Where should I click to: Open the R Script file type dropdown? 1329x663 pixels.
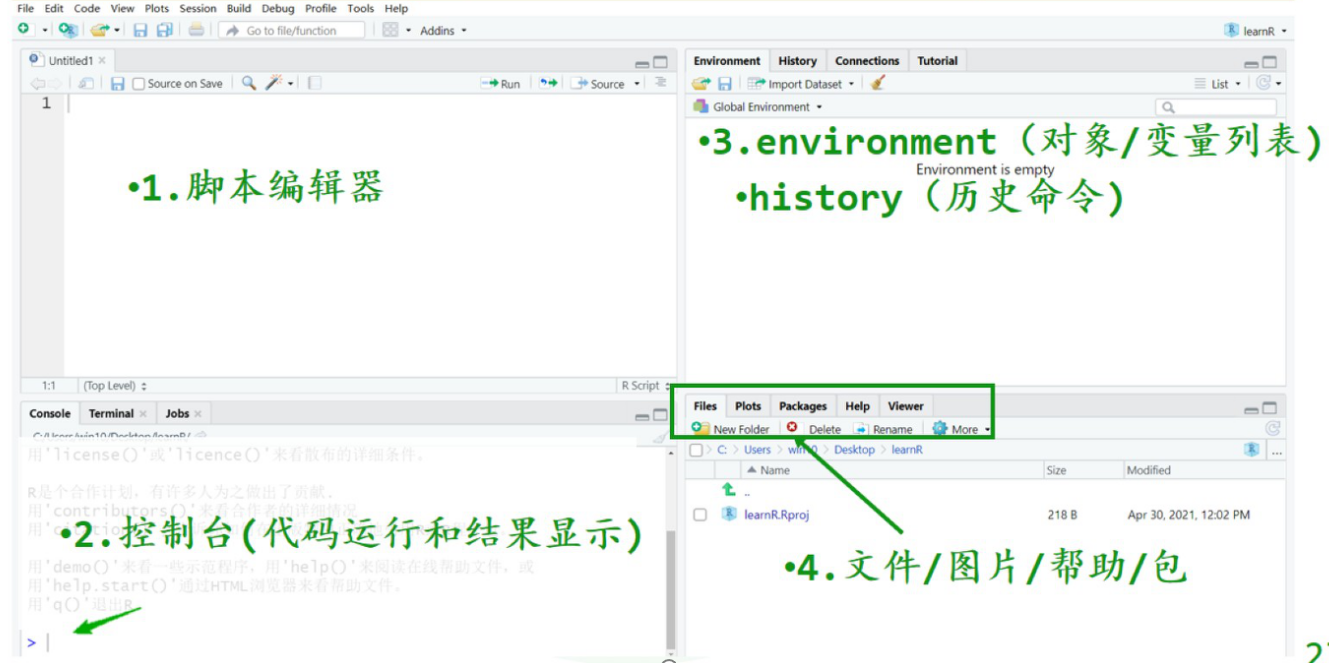coord(645,386)
